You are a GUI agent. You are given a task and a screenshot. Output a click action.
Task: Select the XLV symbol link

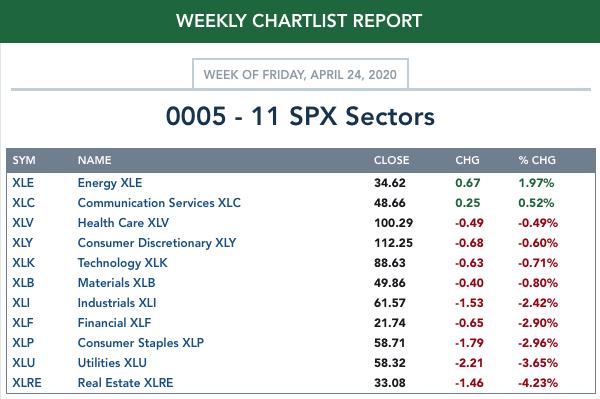23,223
